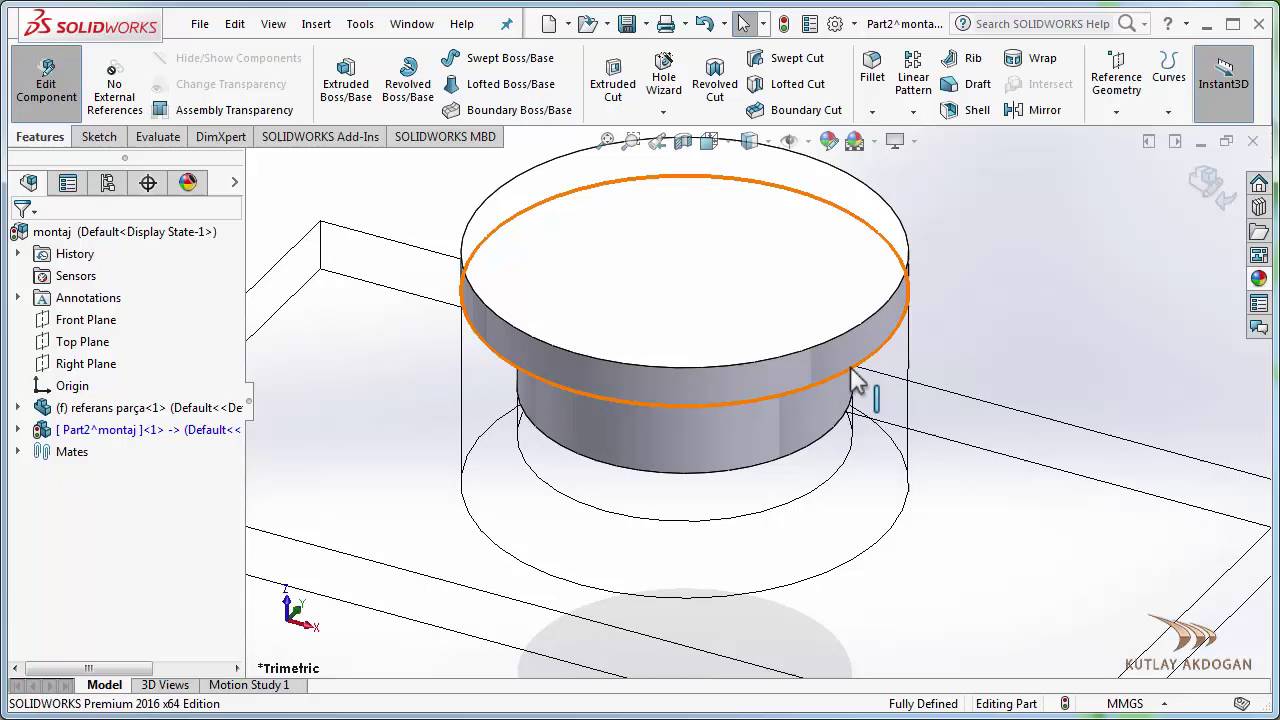Open the SOLIDWORKS MBD tab
The width and height of the screenshot is (1280, 720).
click(x=445, y=137)
